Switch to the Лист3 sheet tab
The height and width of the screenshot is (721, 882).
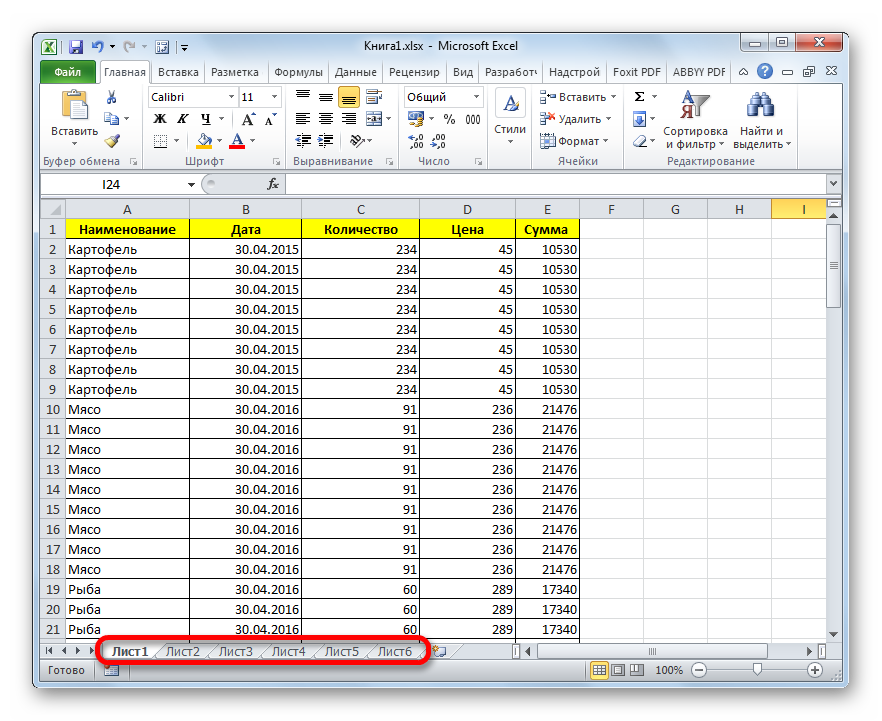pos(236,651)
